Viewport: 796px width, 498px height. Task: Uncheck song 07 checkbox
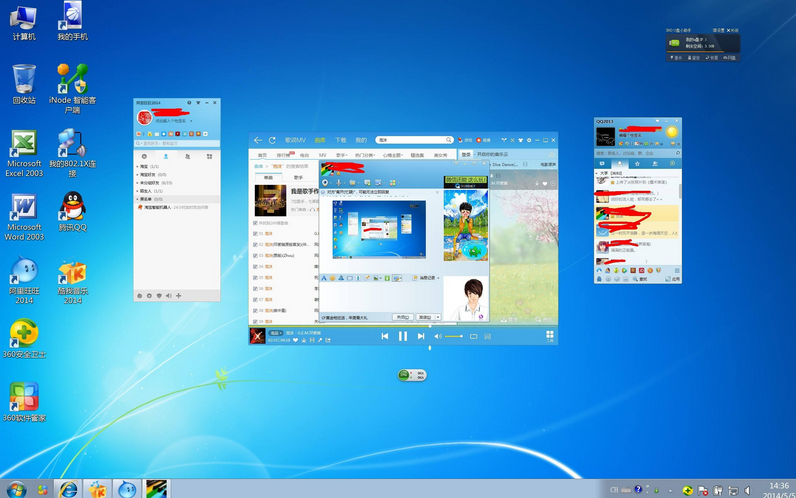pyautogui.click(x=255, y=300)
